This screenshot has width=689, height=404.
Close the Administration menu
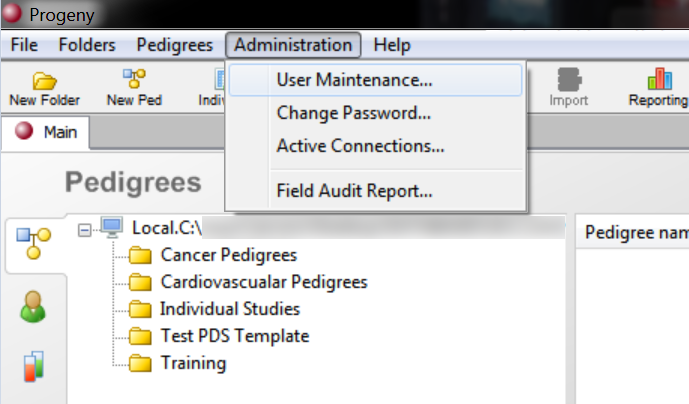293,45
